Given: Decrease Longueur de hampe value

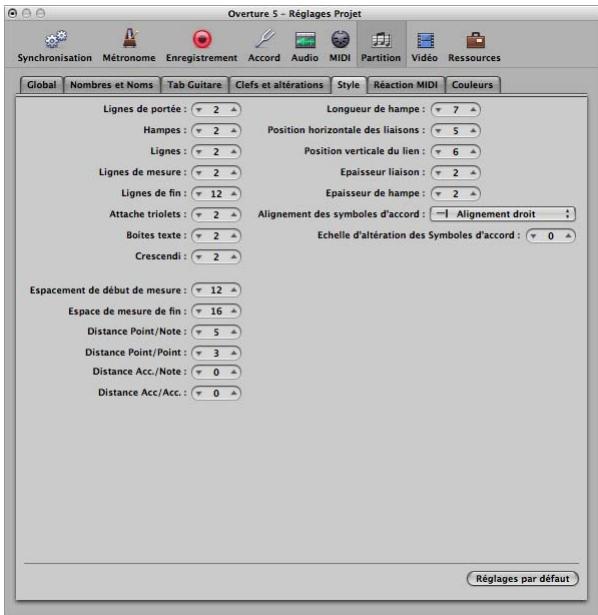Looking at the screenshot, I should tap(438, 109).
